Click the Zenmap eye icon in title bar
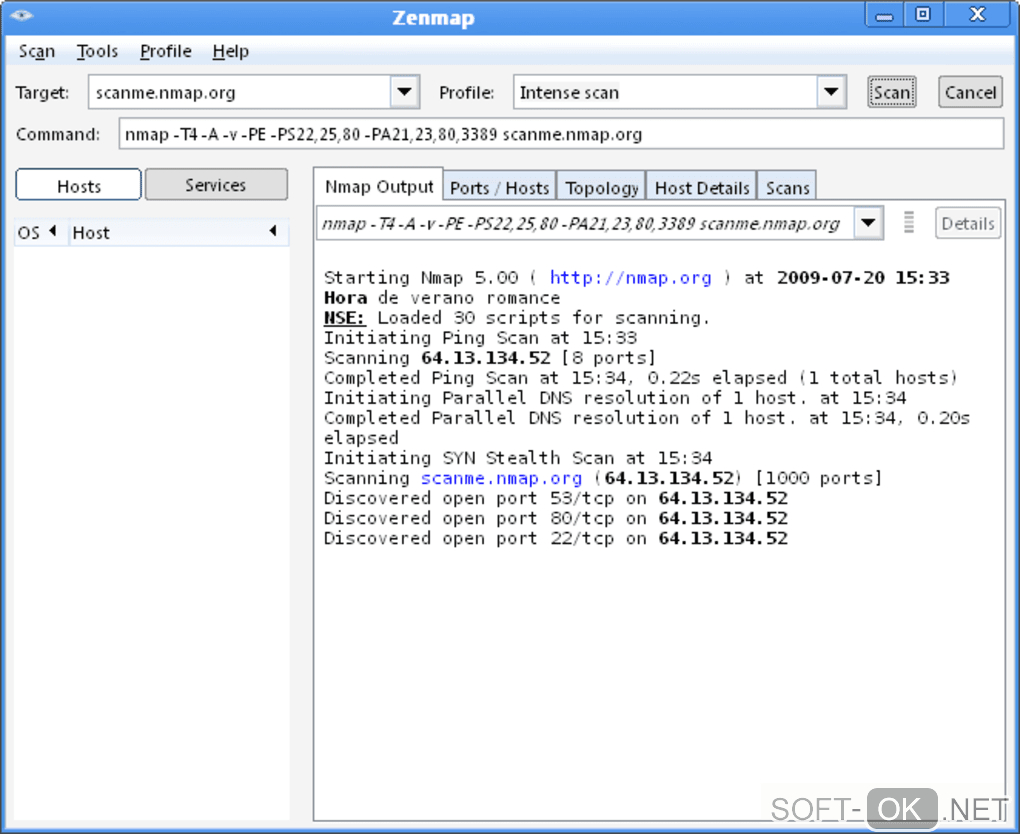Image resolution: width=1020 pixels, height=834 pixels. tap(21, 16)
